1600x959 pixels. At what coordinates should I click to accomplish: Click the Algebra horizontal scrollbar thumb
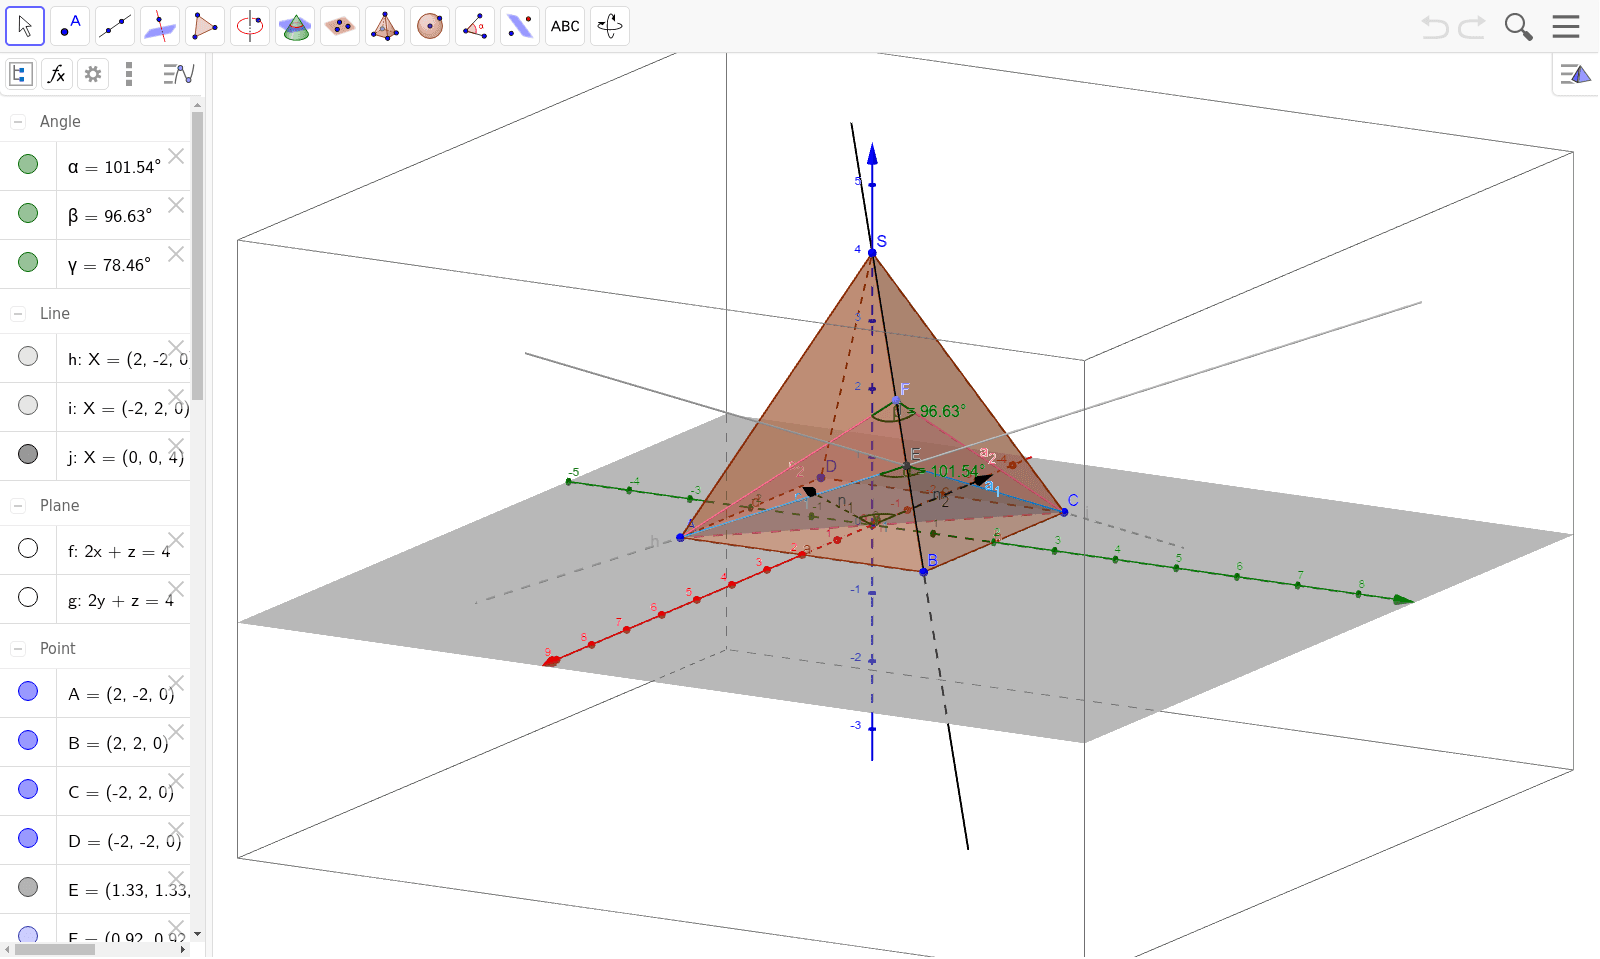click(x=55, y=950)
